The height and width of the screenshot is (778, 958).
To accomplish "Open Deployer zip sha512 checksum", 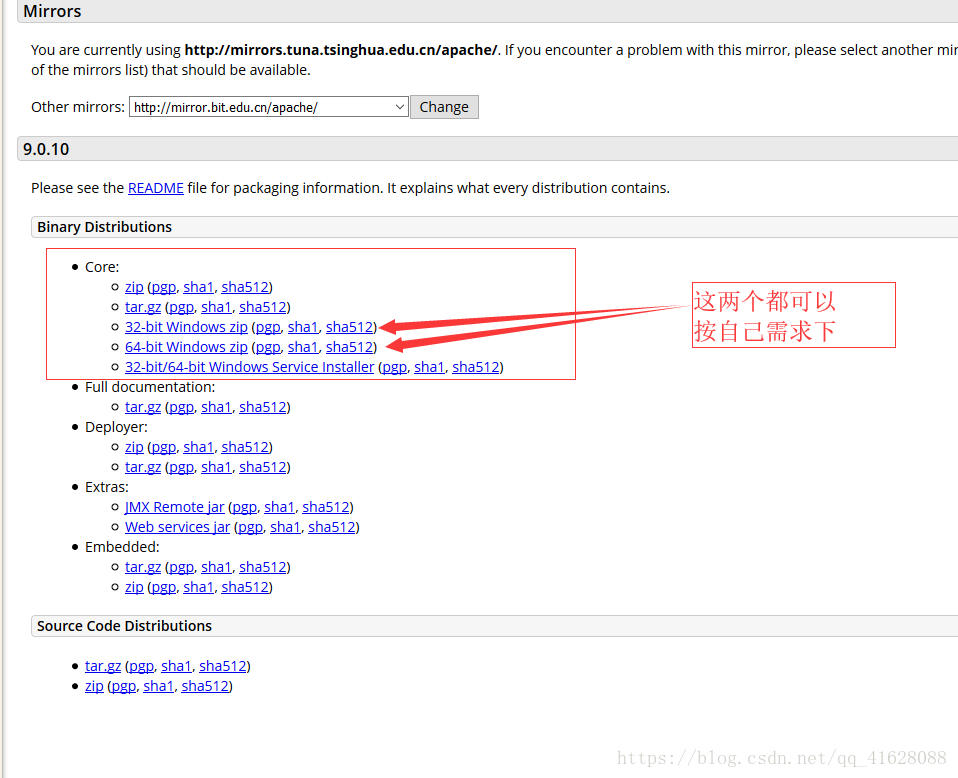I will [245, 447].
